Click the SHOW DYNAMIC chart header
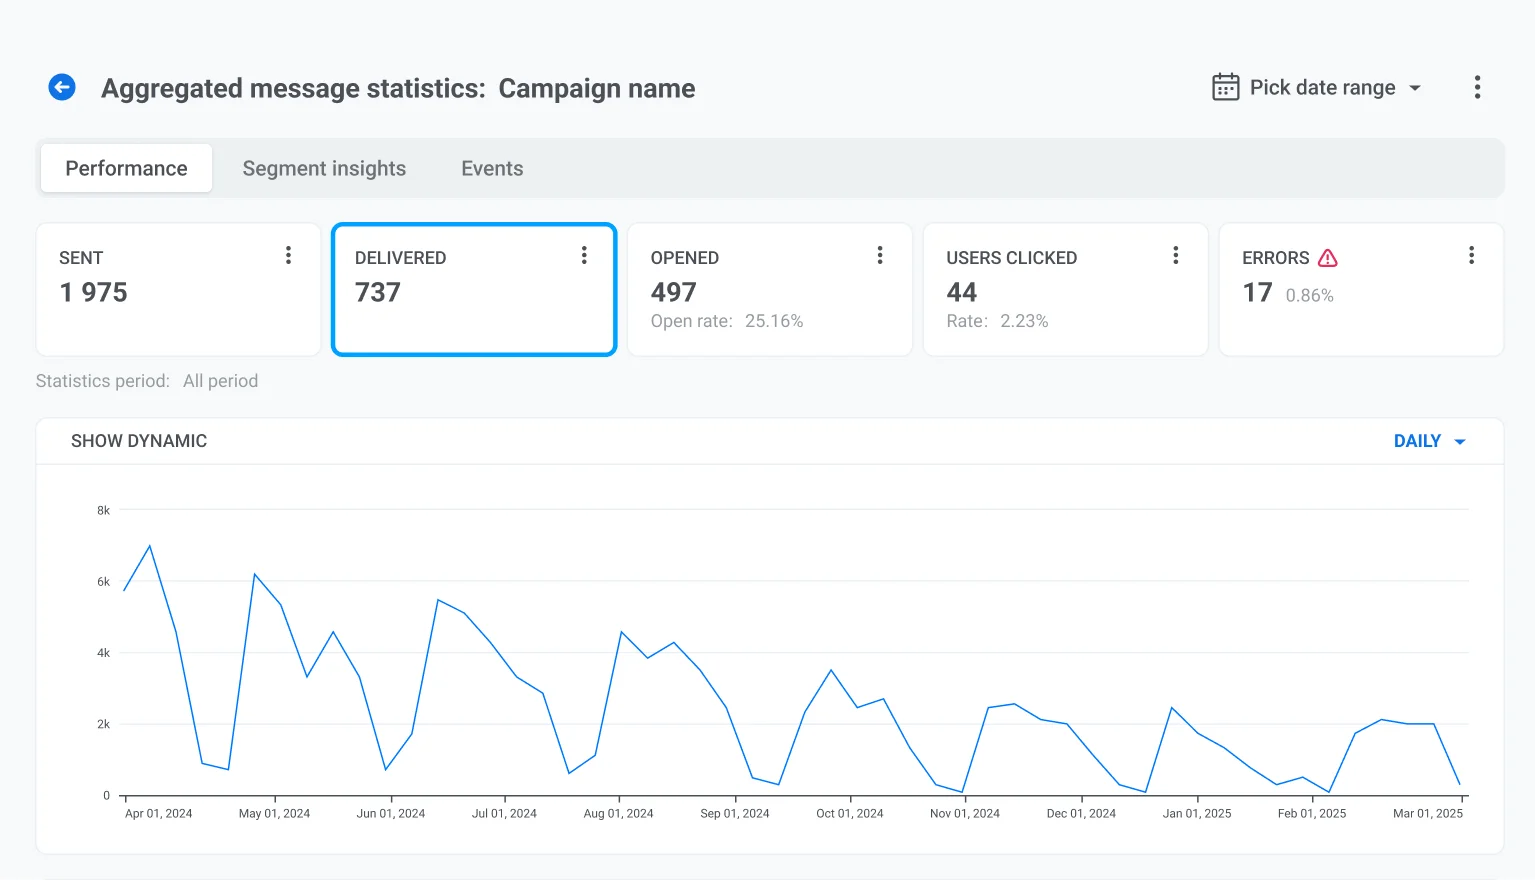 point(139,441)
